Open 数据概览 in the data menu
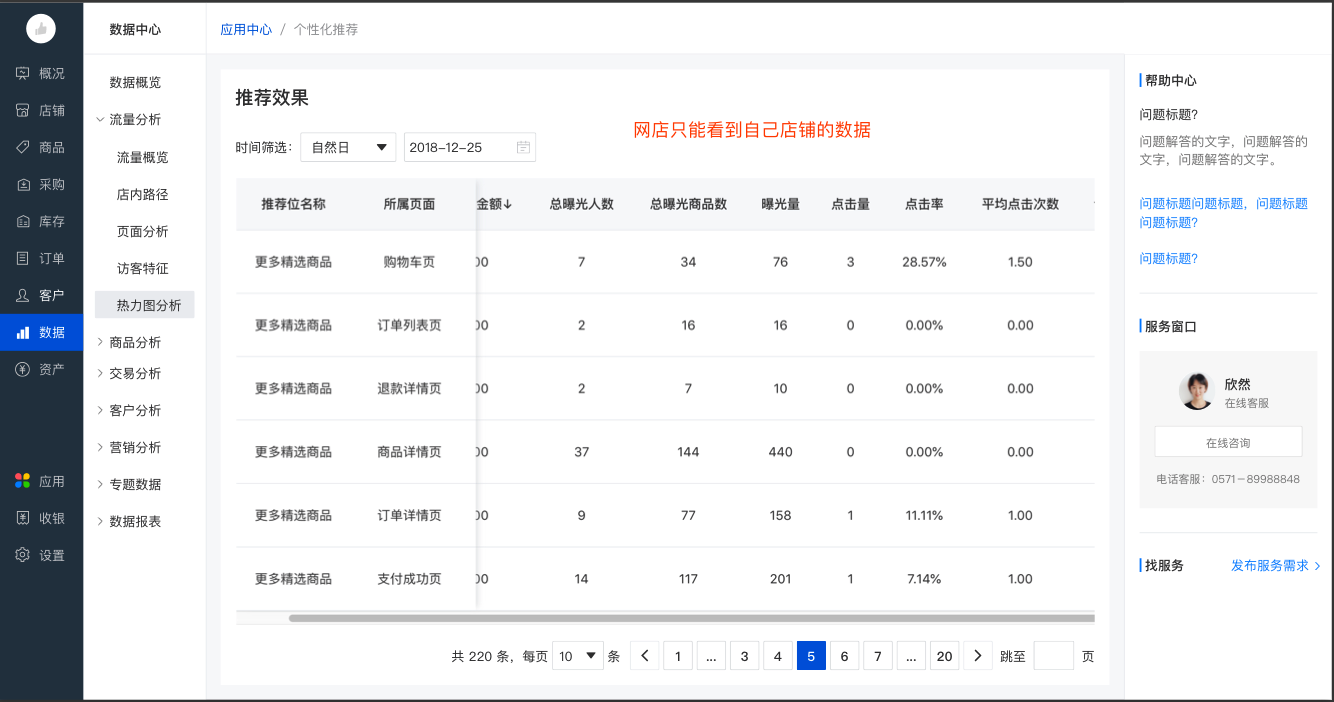This screenshot has height=702, width=1334. click(x=135, y=82)
